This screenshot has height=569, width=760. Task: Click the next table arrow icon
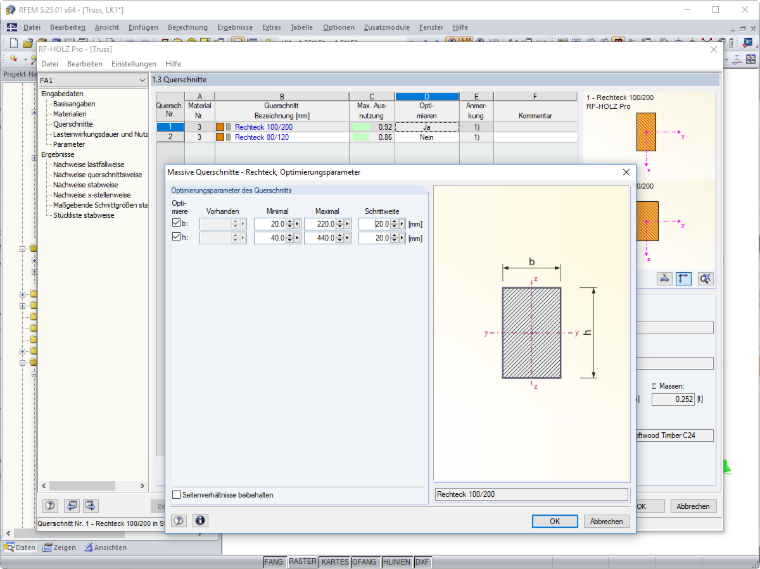pos(91,506)
